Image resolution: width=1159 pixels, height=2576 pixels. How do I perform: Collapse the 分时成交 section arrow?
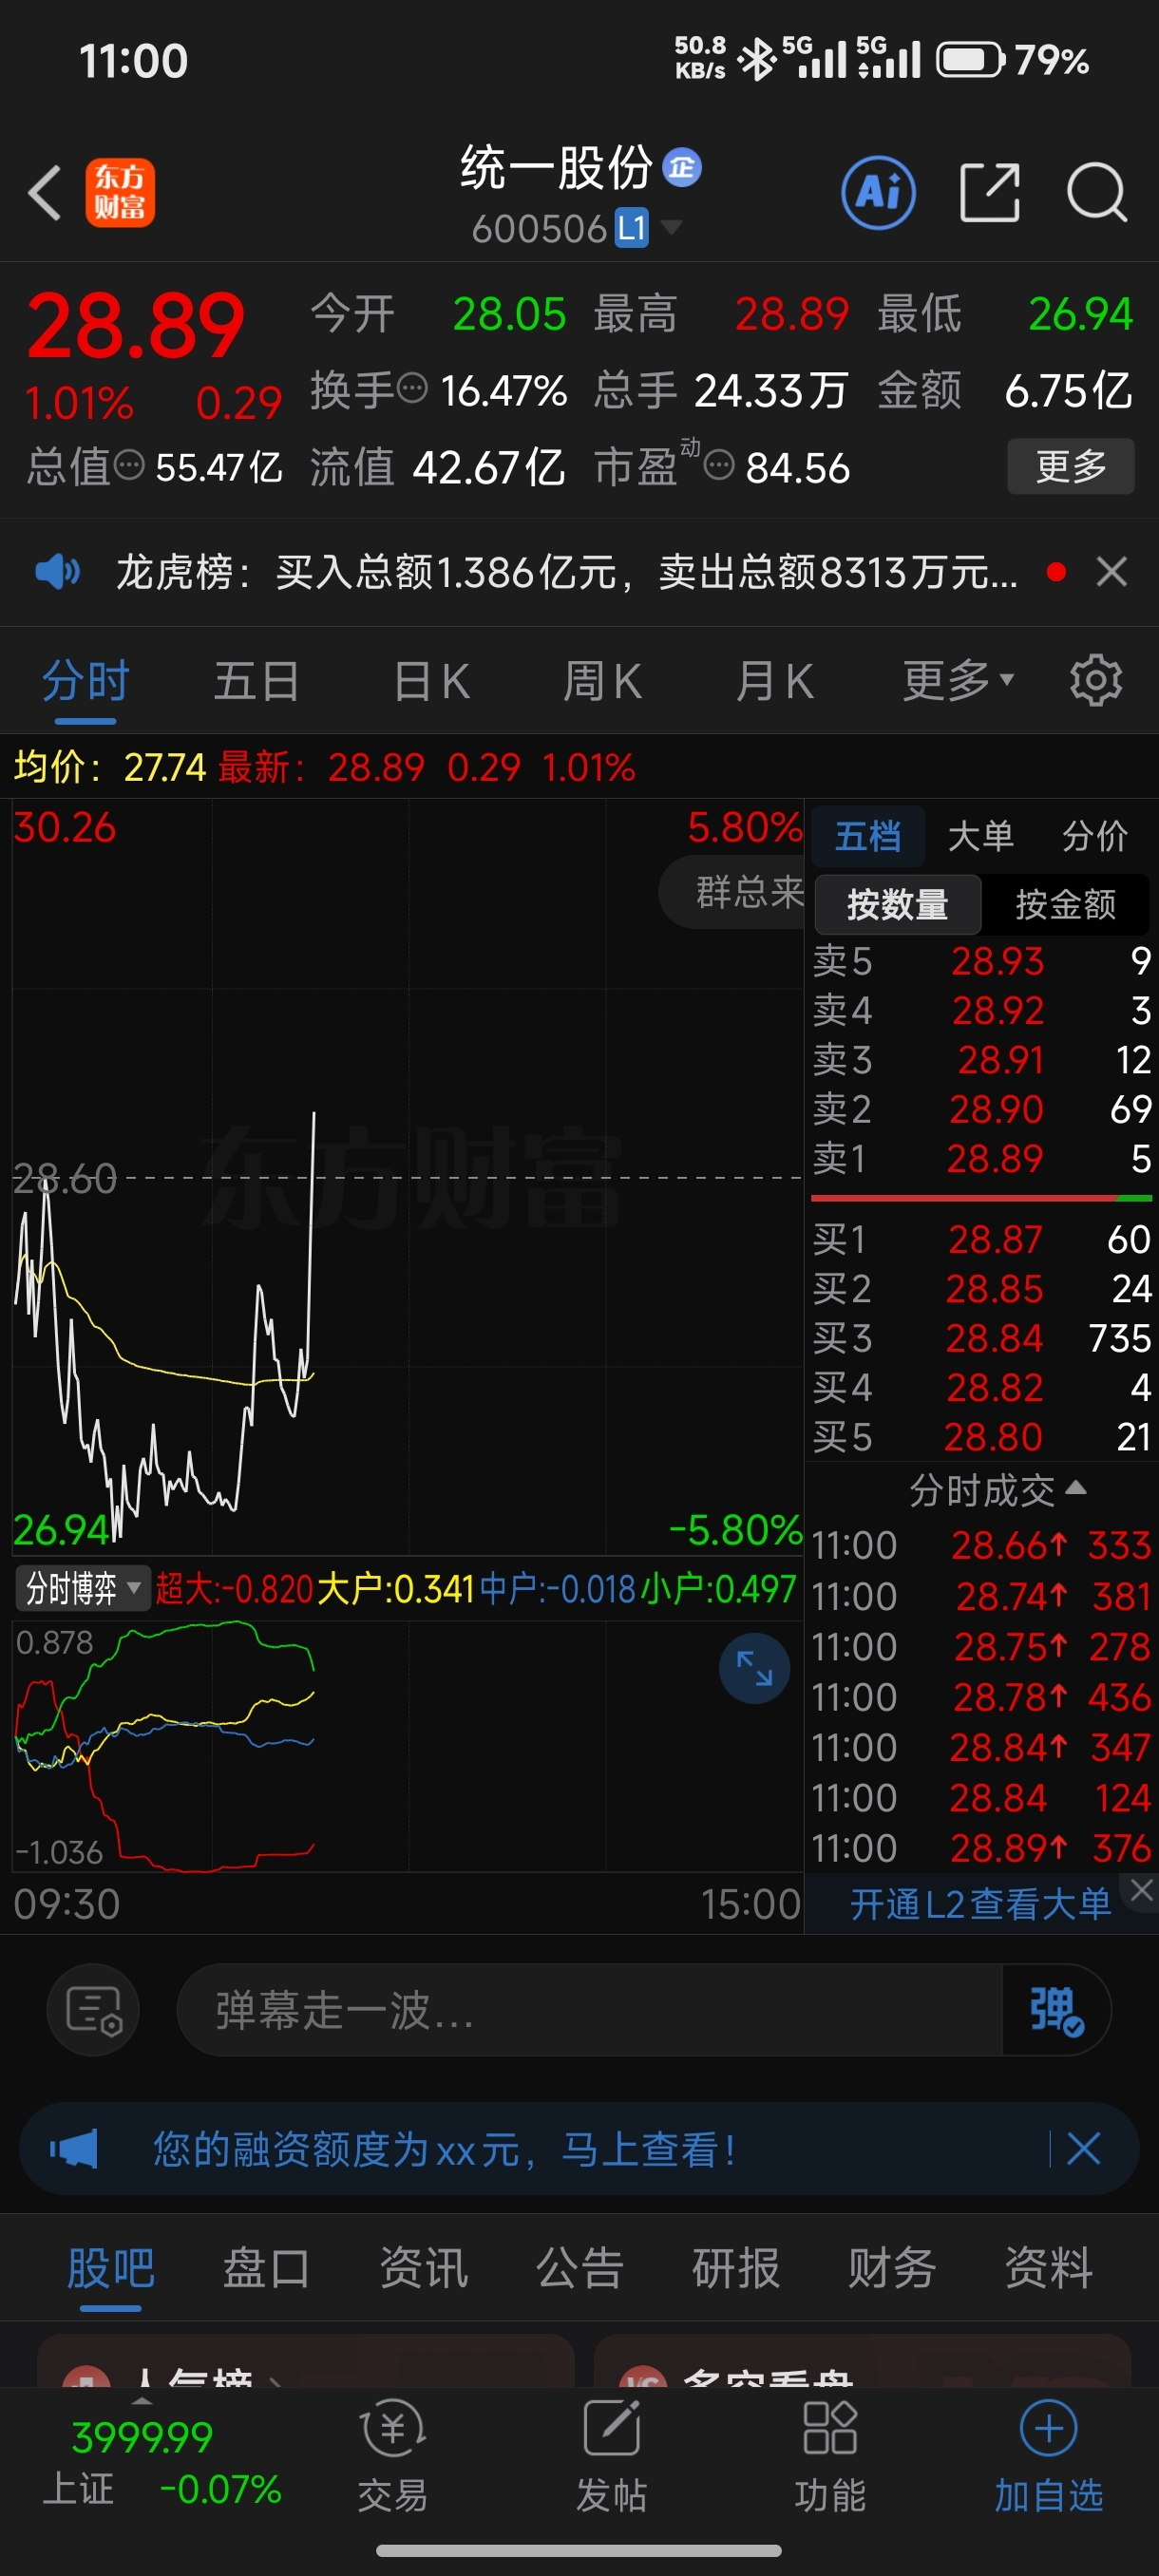pyautogui.click(x=1076, y=1488)
